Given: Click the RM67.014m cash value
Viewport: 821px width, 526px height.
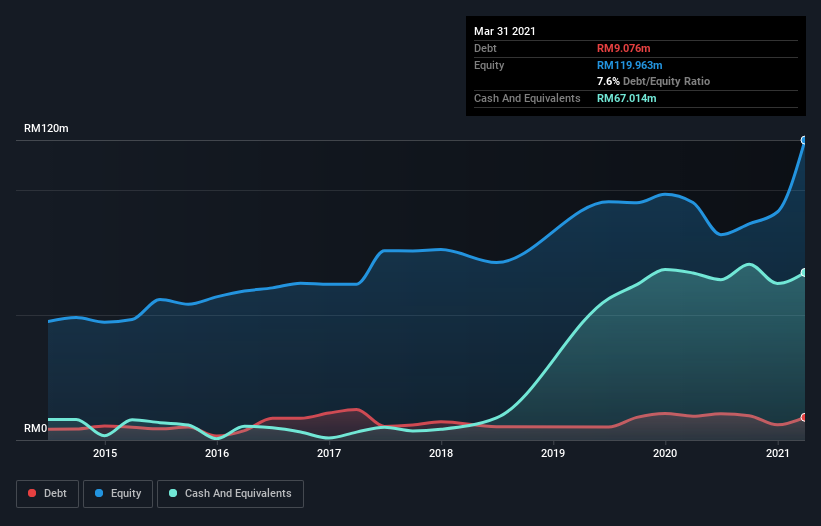Looking at the screenshot, I should (x=626, y=98).
